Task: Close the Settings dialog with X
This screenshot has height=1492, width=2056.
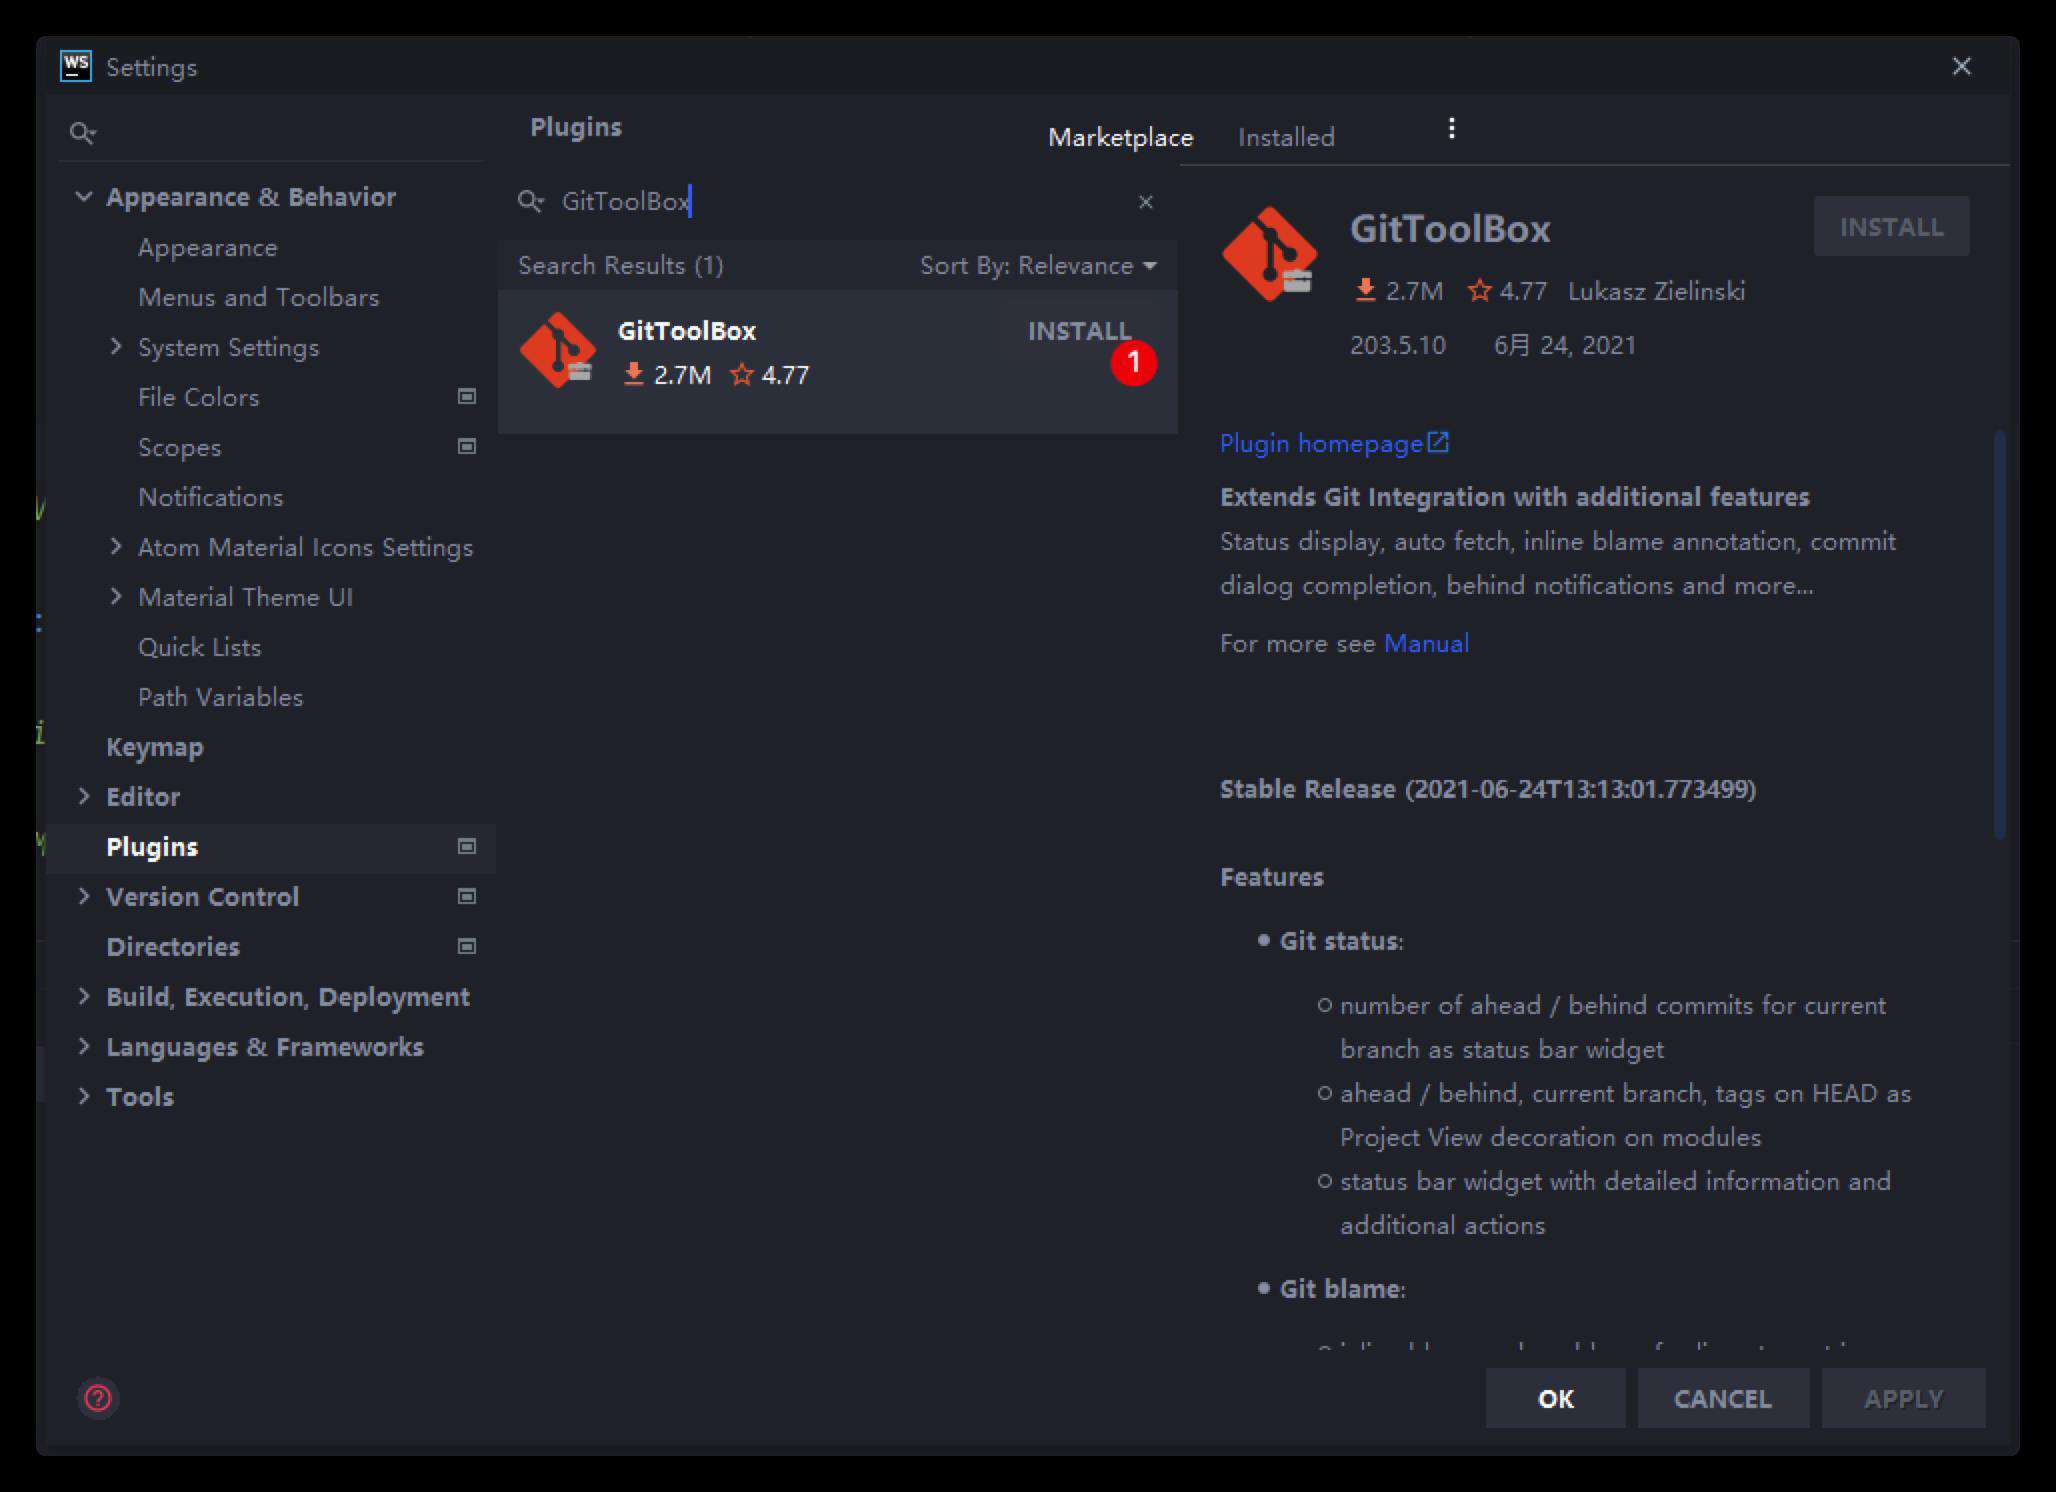Action: (1962, 66)
